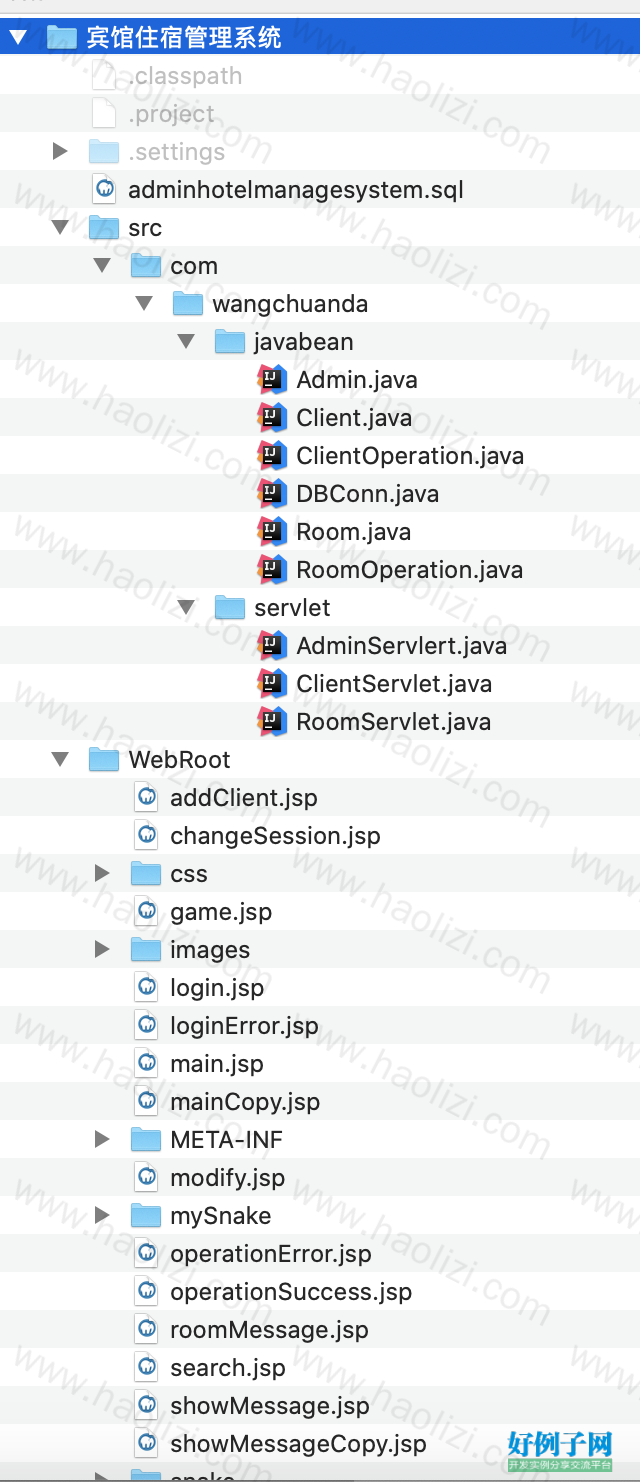Viewport: 640px width, 1482px height.
Task: Click the servlet folder icon
Action: (230, 608)
